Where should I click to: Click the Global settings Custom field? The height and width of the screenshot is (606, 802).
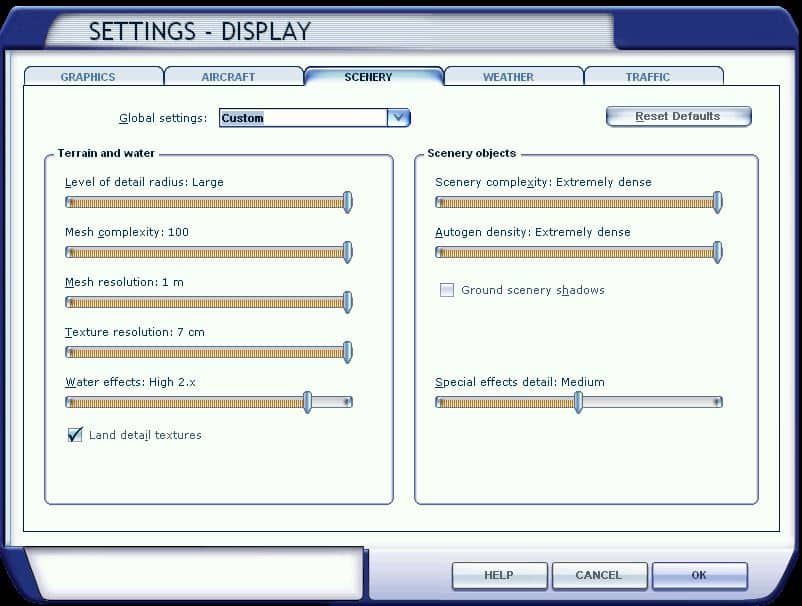[x=302, y=118]
